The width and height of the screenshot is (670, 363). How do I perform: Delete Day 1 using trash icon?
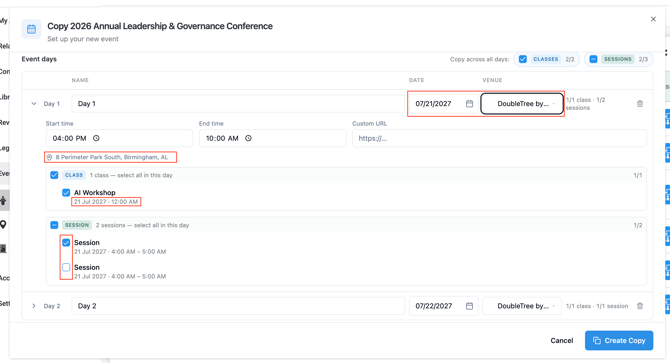point(640,104)
